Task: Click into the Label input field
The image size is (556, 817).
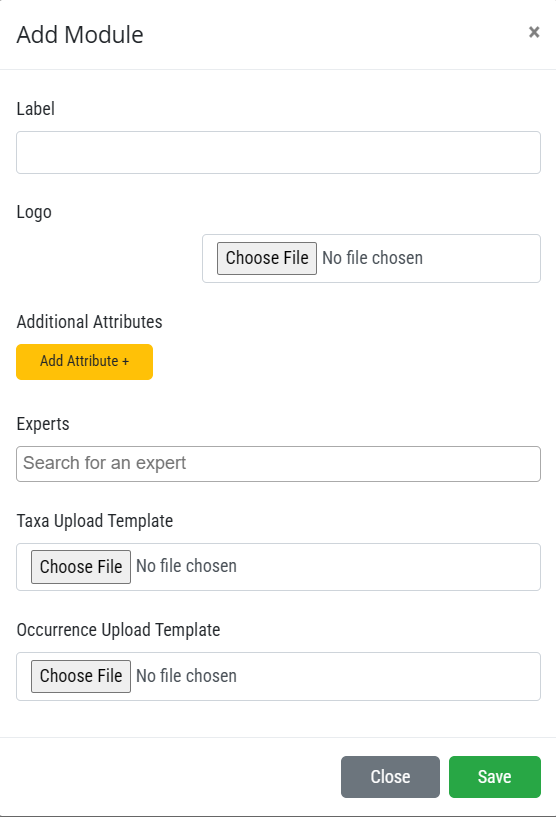Action: tap(278, 153)
